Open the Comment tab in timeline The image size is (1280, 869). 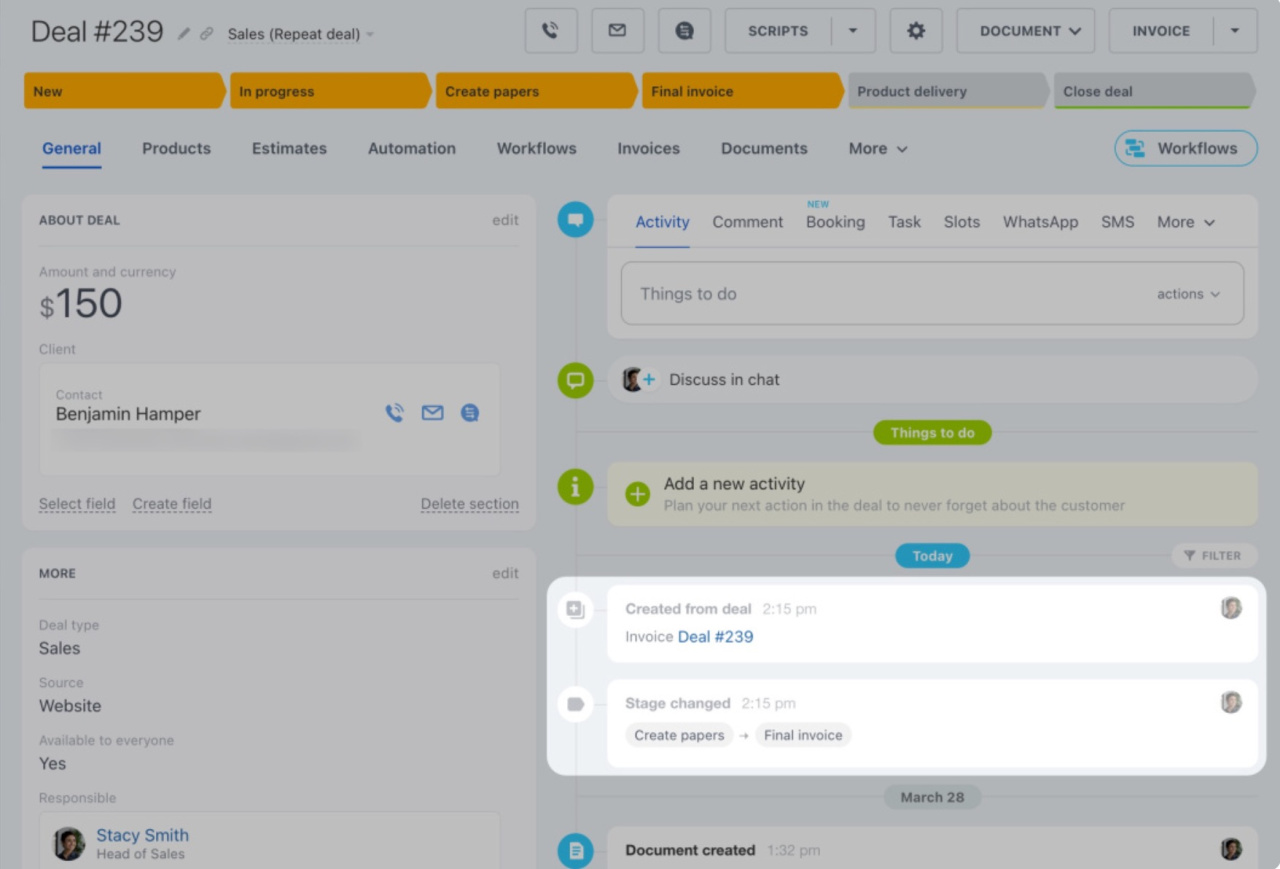coord(747,222)
